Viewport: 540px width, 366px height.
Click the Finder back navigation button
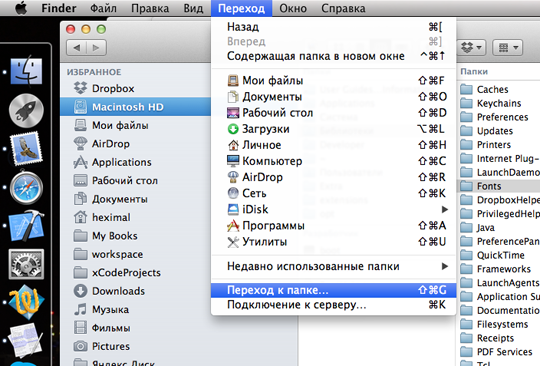[x=76, y=48]
